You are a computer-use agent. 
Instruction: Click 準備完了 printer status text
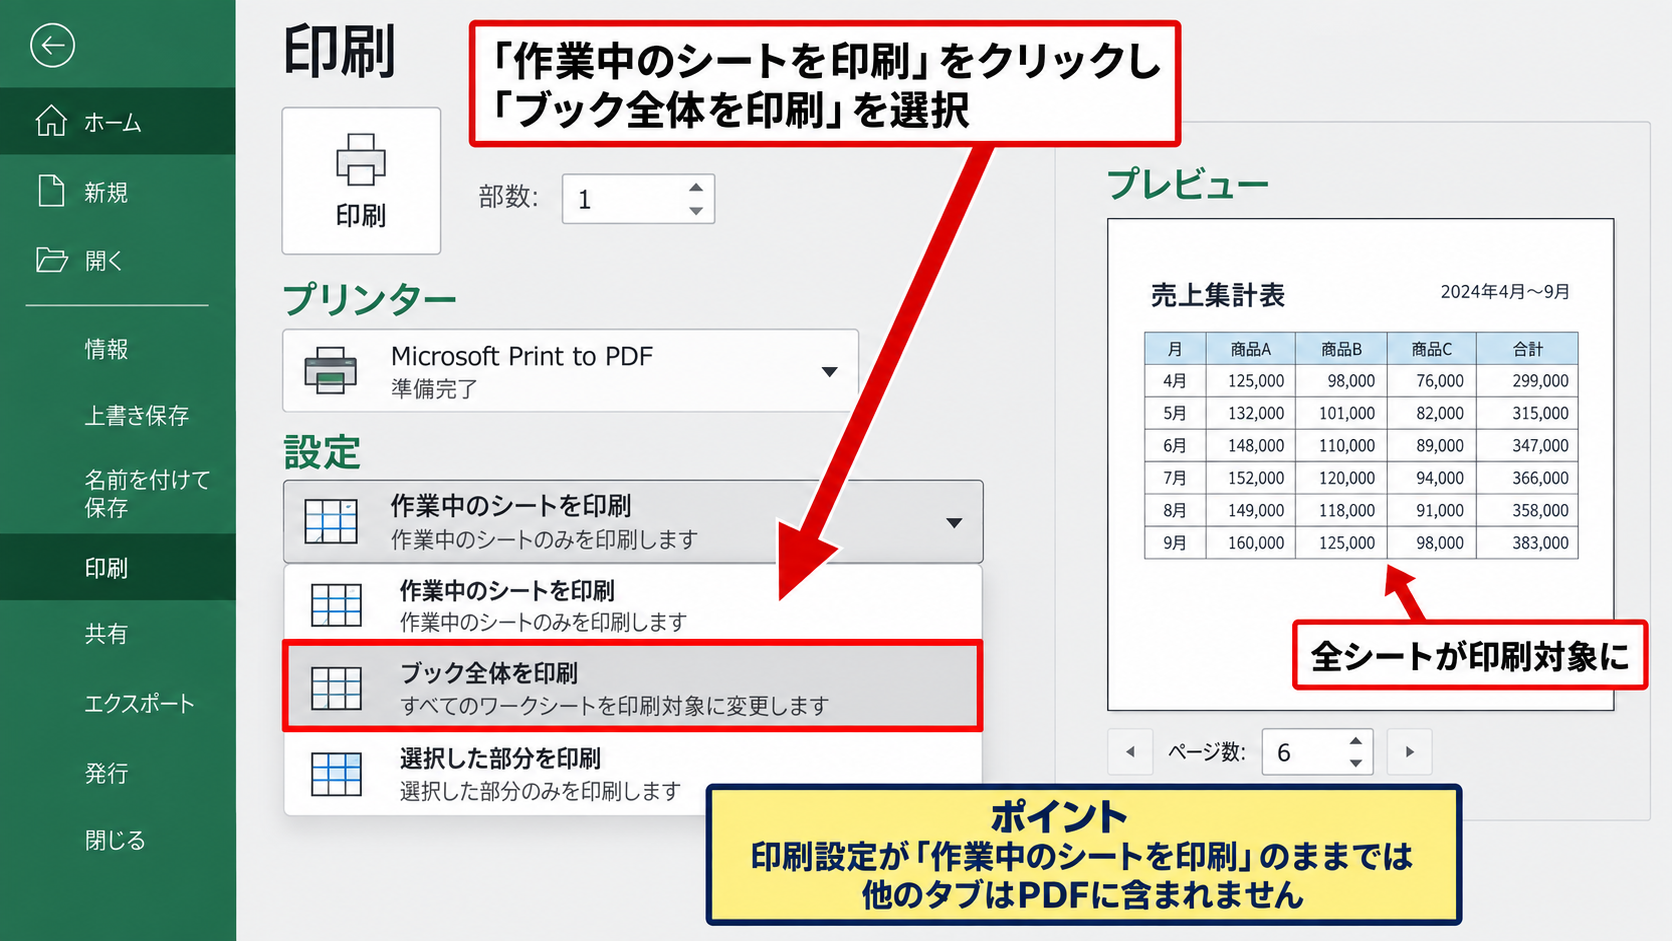(x=435, y=389)
